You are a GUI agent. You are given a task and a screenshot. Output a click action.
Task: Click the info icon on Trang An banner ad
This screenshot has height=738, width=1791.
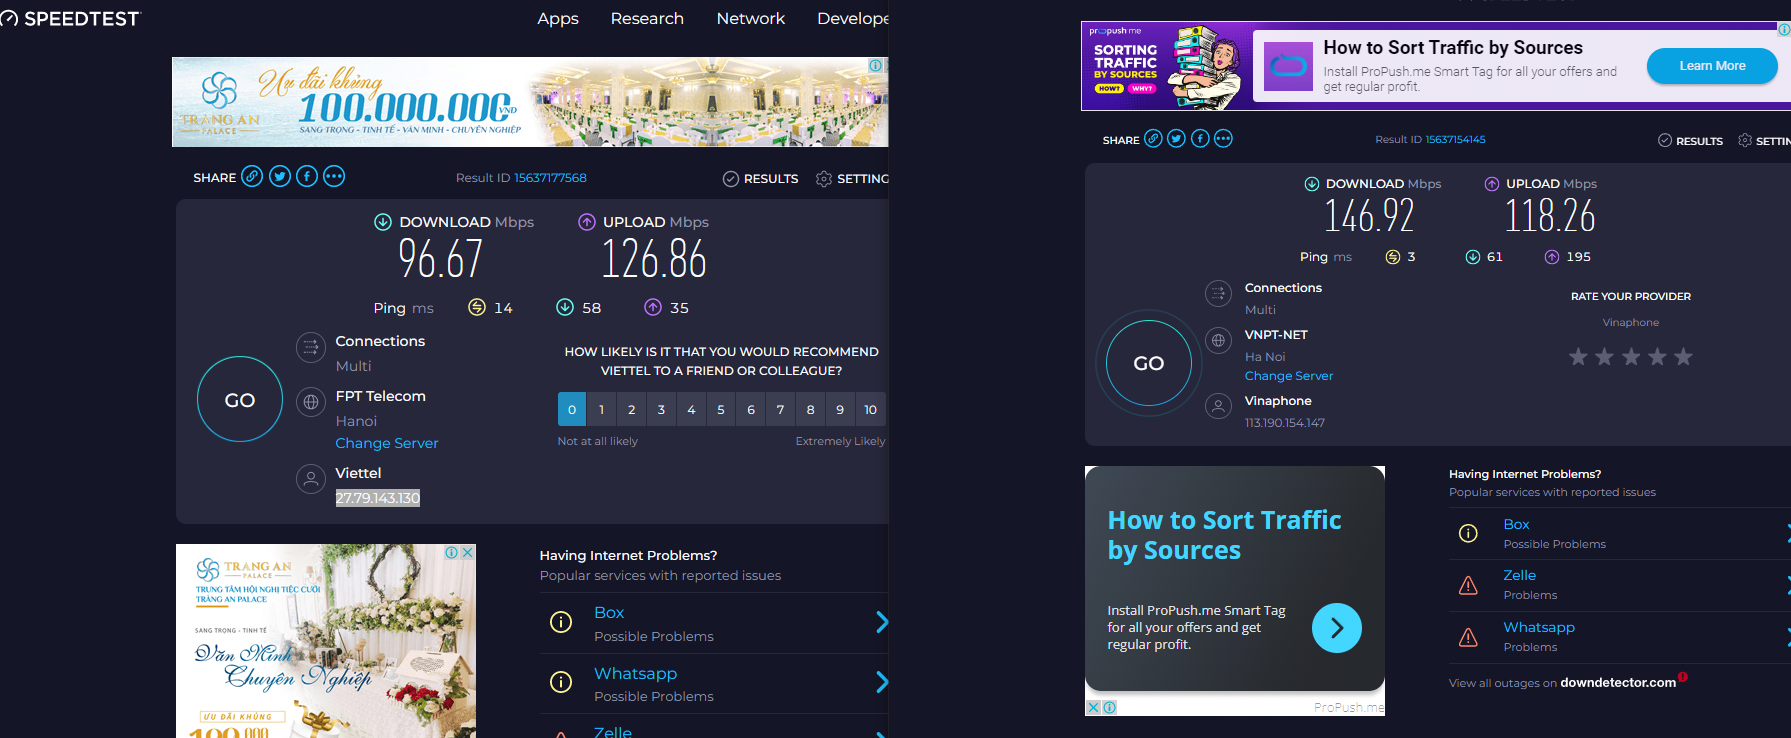tap(876, 65)
